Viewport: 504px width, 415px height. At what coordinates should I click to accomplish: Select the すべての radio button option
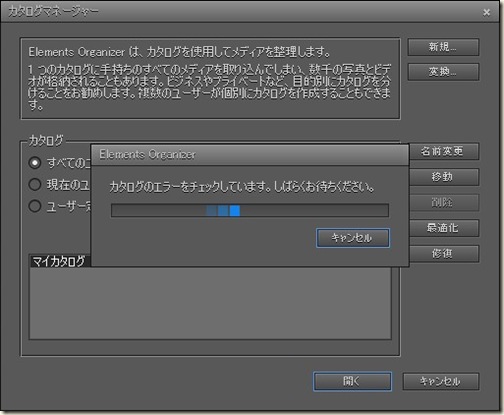[x=35, y=163]
